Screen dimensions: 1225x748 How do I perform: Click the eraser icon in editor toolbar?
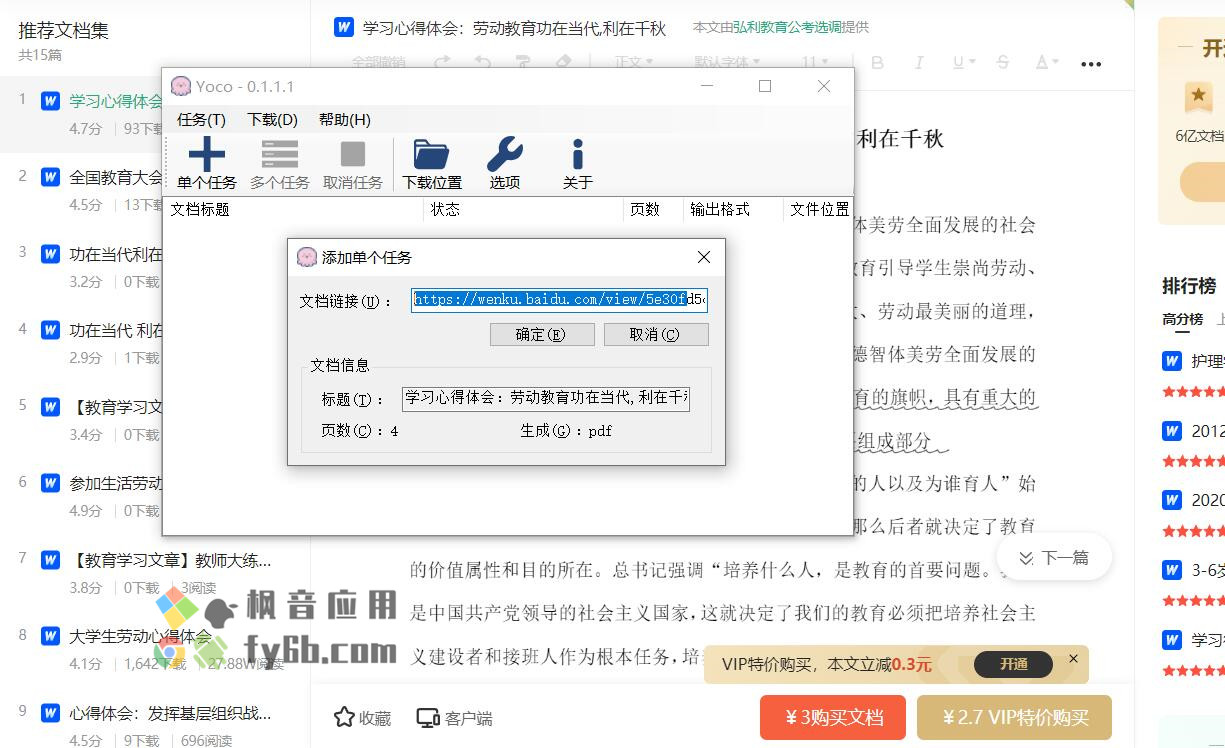tap(562, 62)
